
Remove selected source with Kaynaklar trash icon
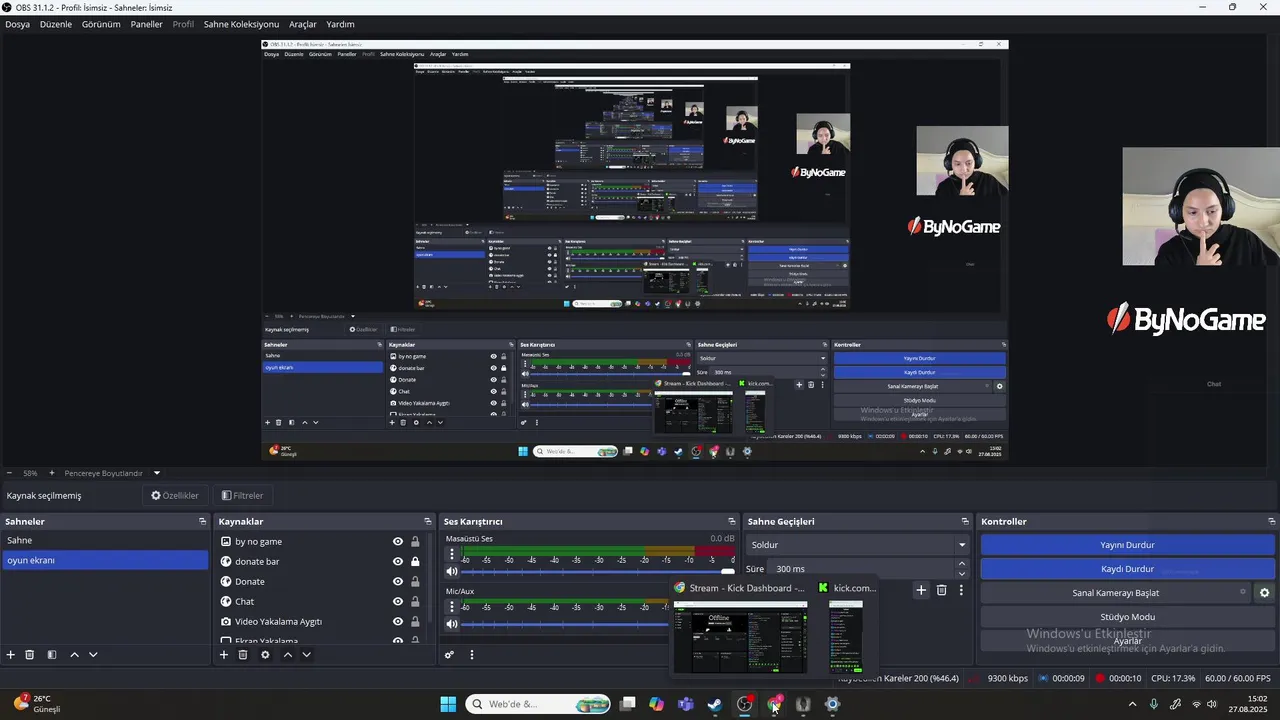coord(243,655)
